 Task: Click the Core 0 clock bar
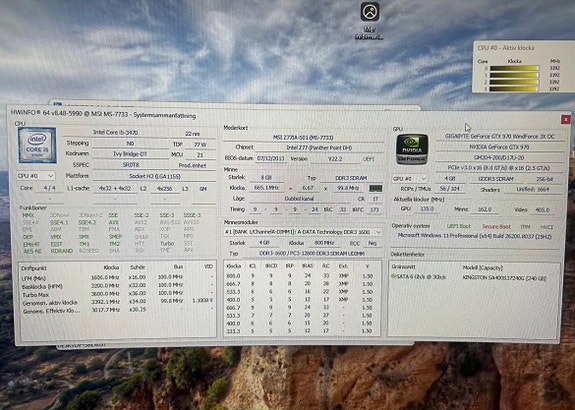click(x=515, y=68)
